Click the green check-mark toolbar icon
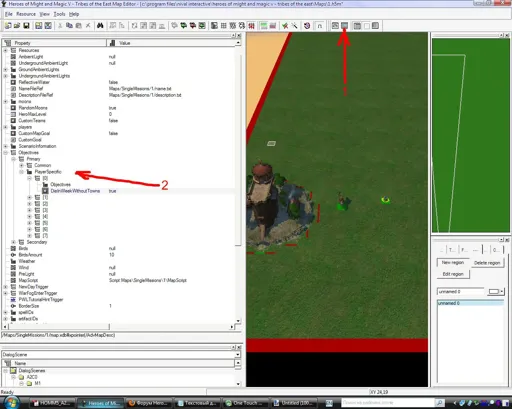Viewport: 512px width, 409px height. tap(285, 26)
